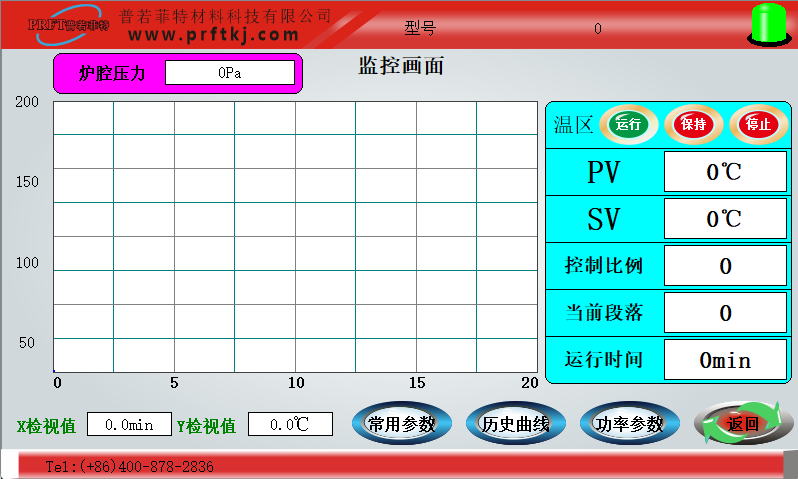
Task: Click the PRFT company logo
Action: [x=67, y=24]
